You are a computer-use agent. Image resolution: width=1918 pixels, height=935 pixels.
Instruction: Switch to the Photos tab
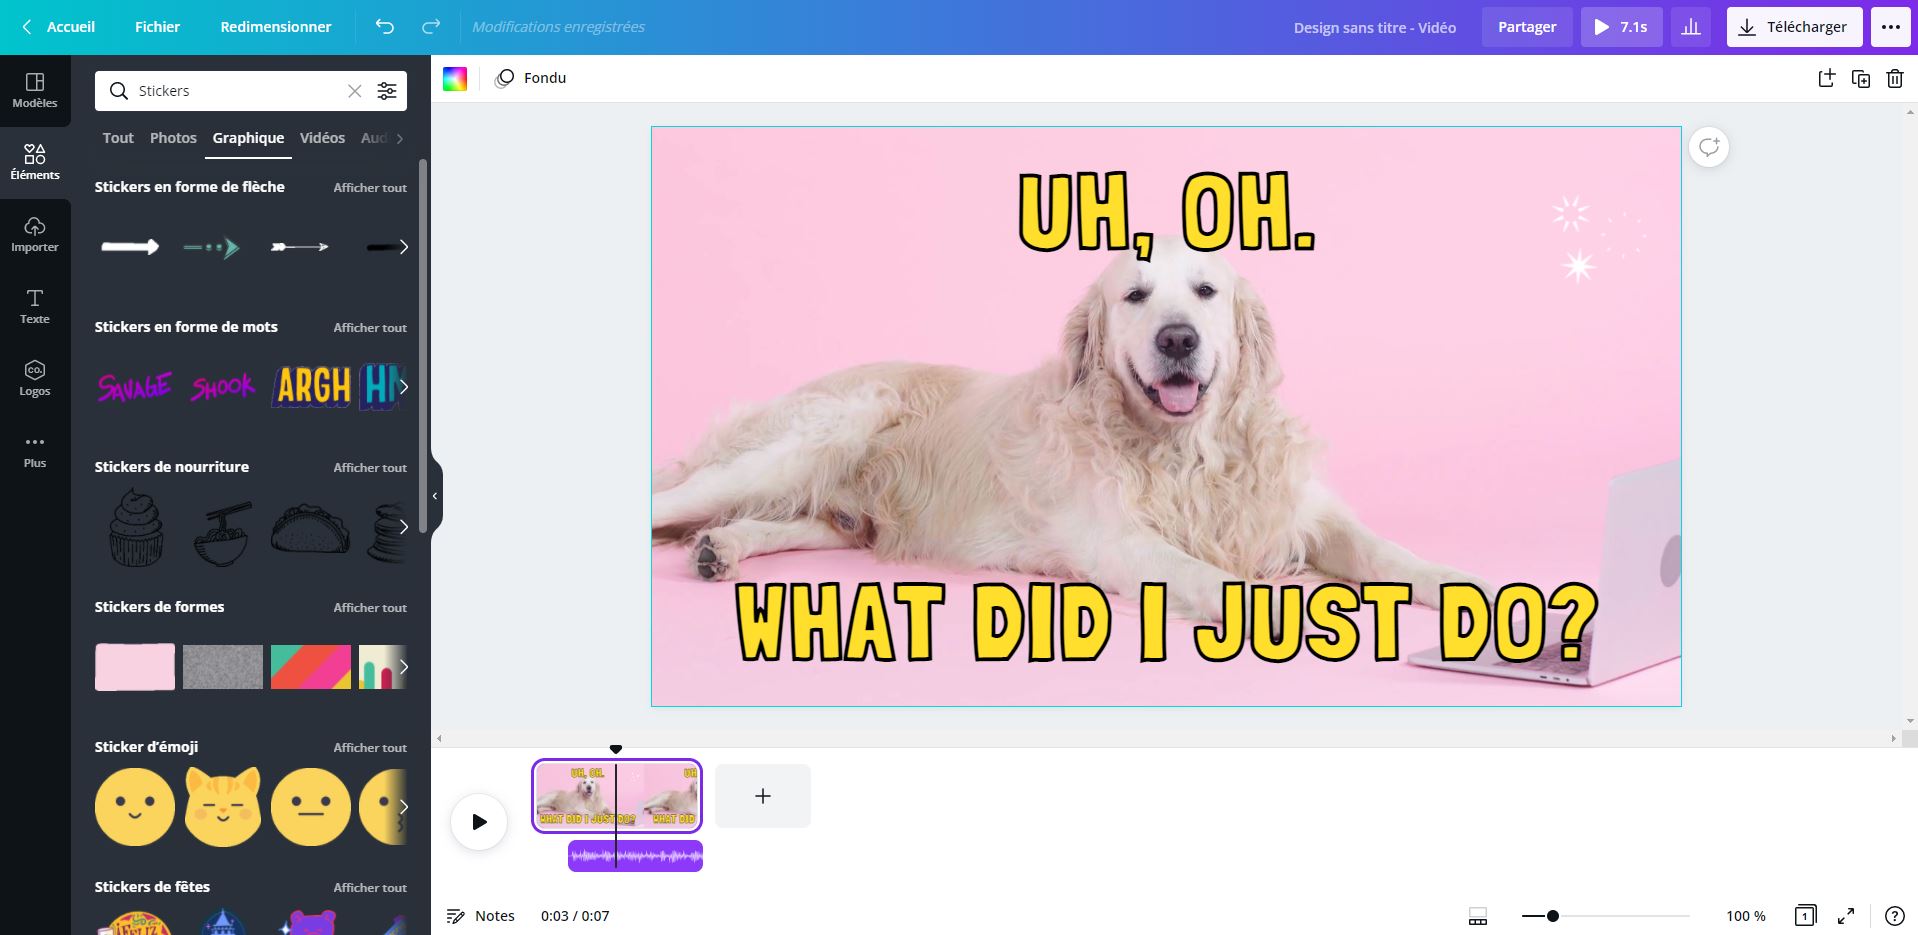tap(173, 138)
